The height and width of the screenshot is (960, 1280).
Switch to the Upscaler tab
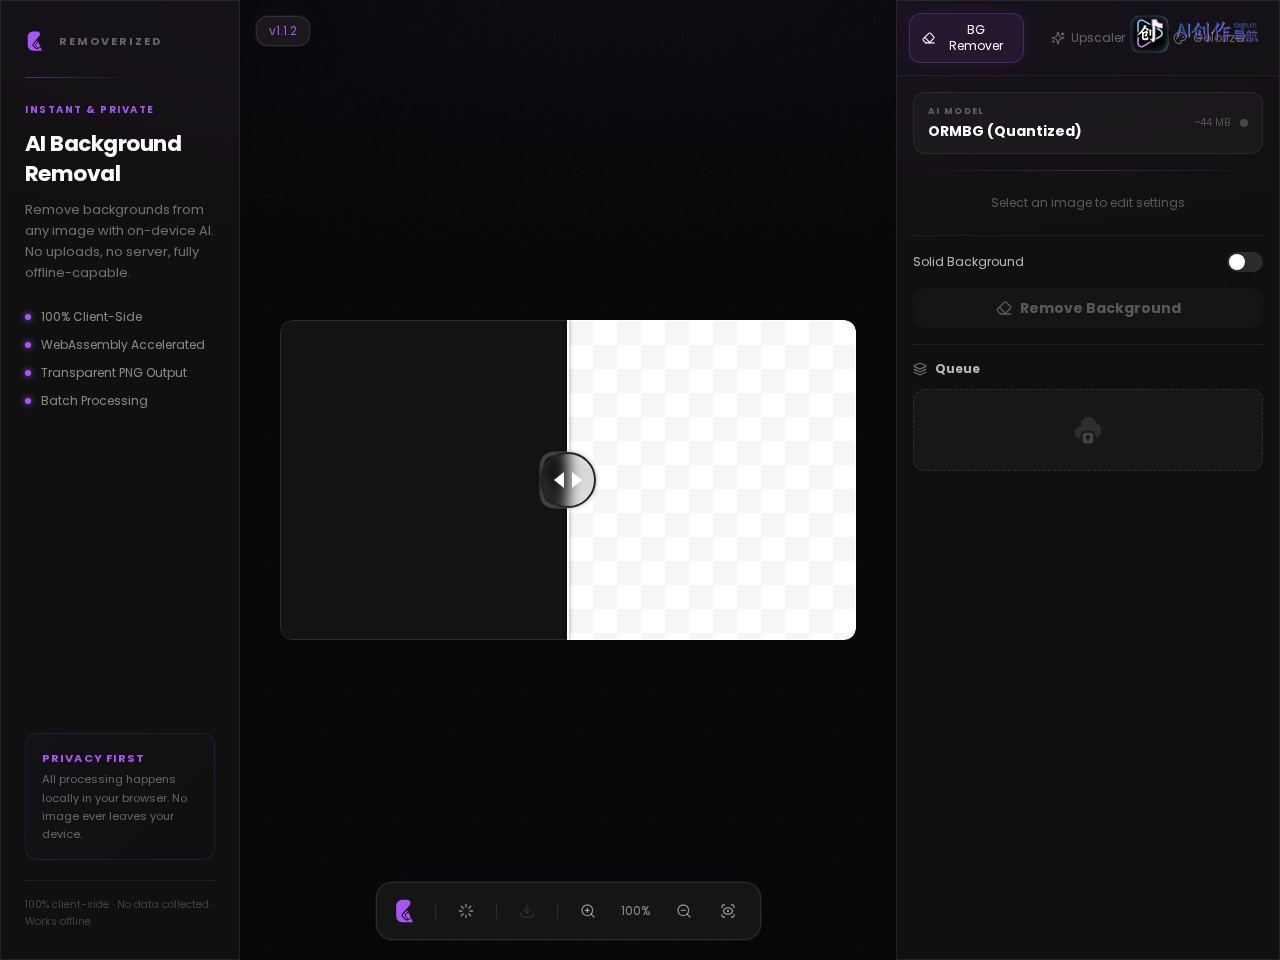tap(1088, 38)
